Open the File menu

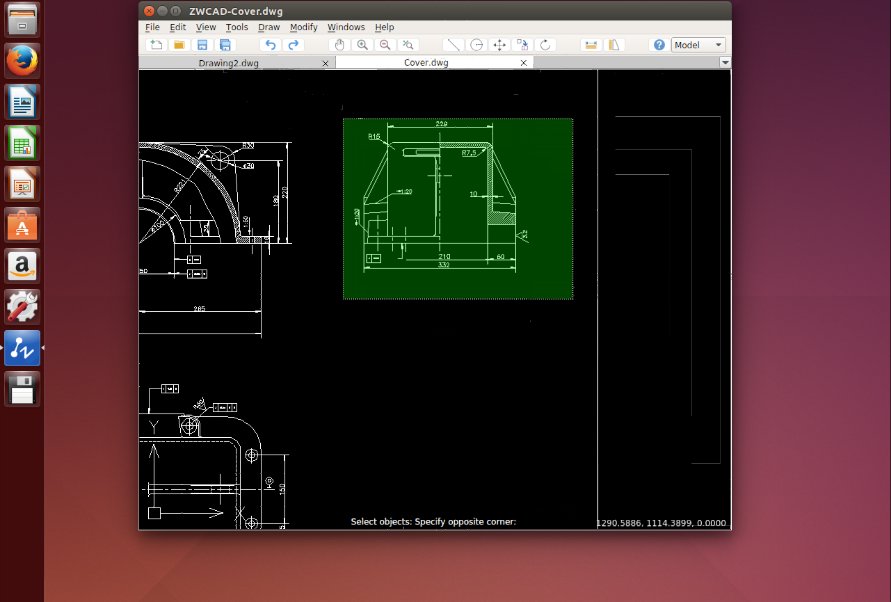pyautogui.click(x=152, y=27)
